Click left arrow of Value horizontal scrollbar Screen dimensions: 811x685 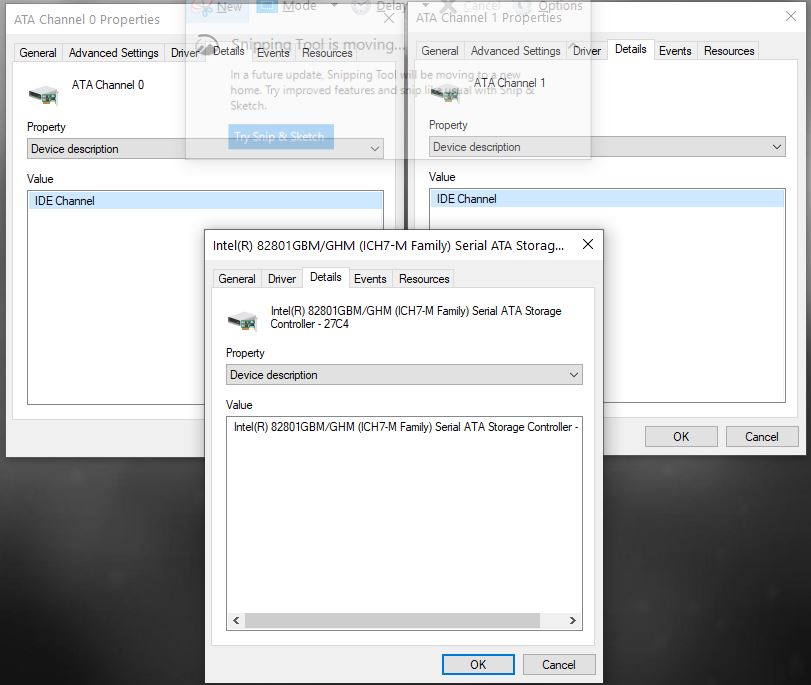(x=236, y=620)
